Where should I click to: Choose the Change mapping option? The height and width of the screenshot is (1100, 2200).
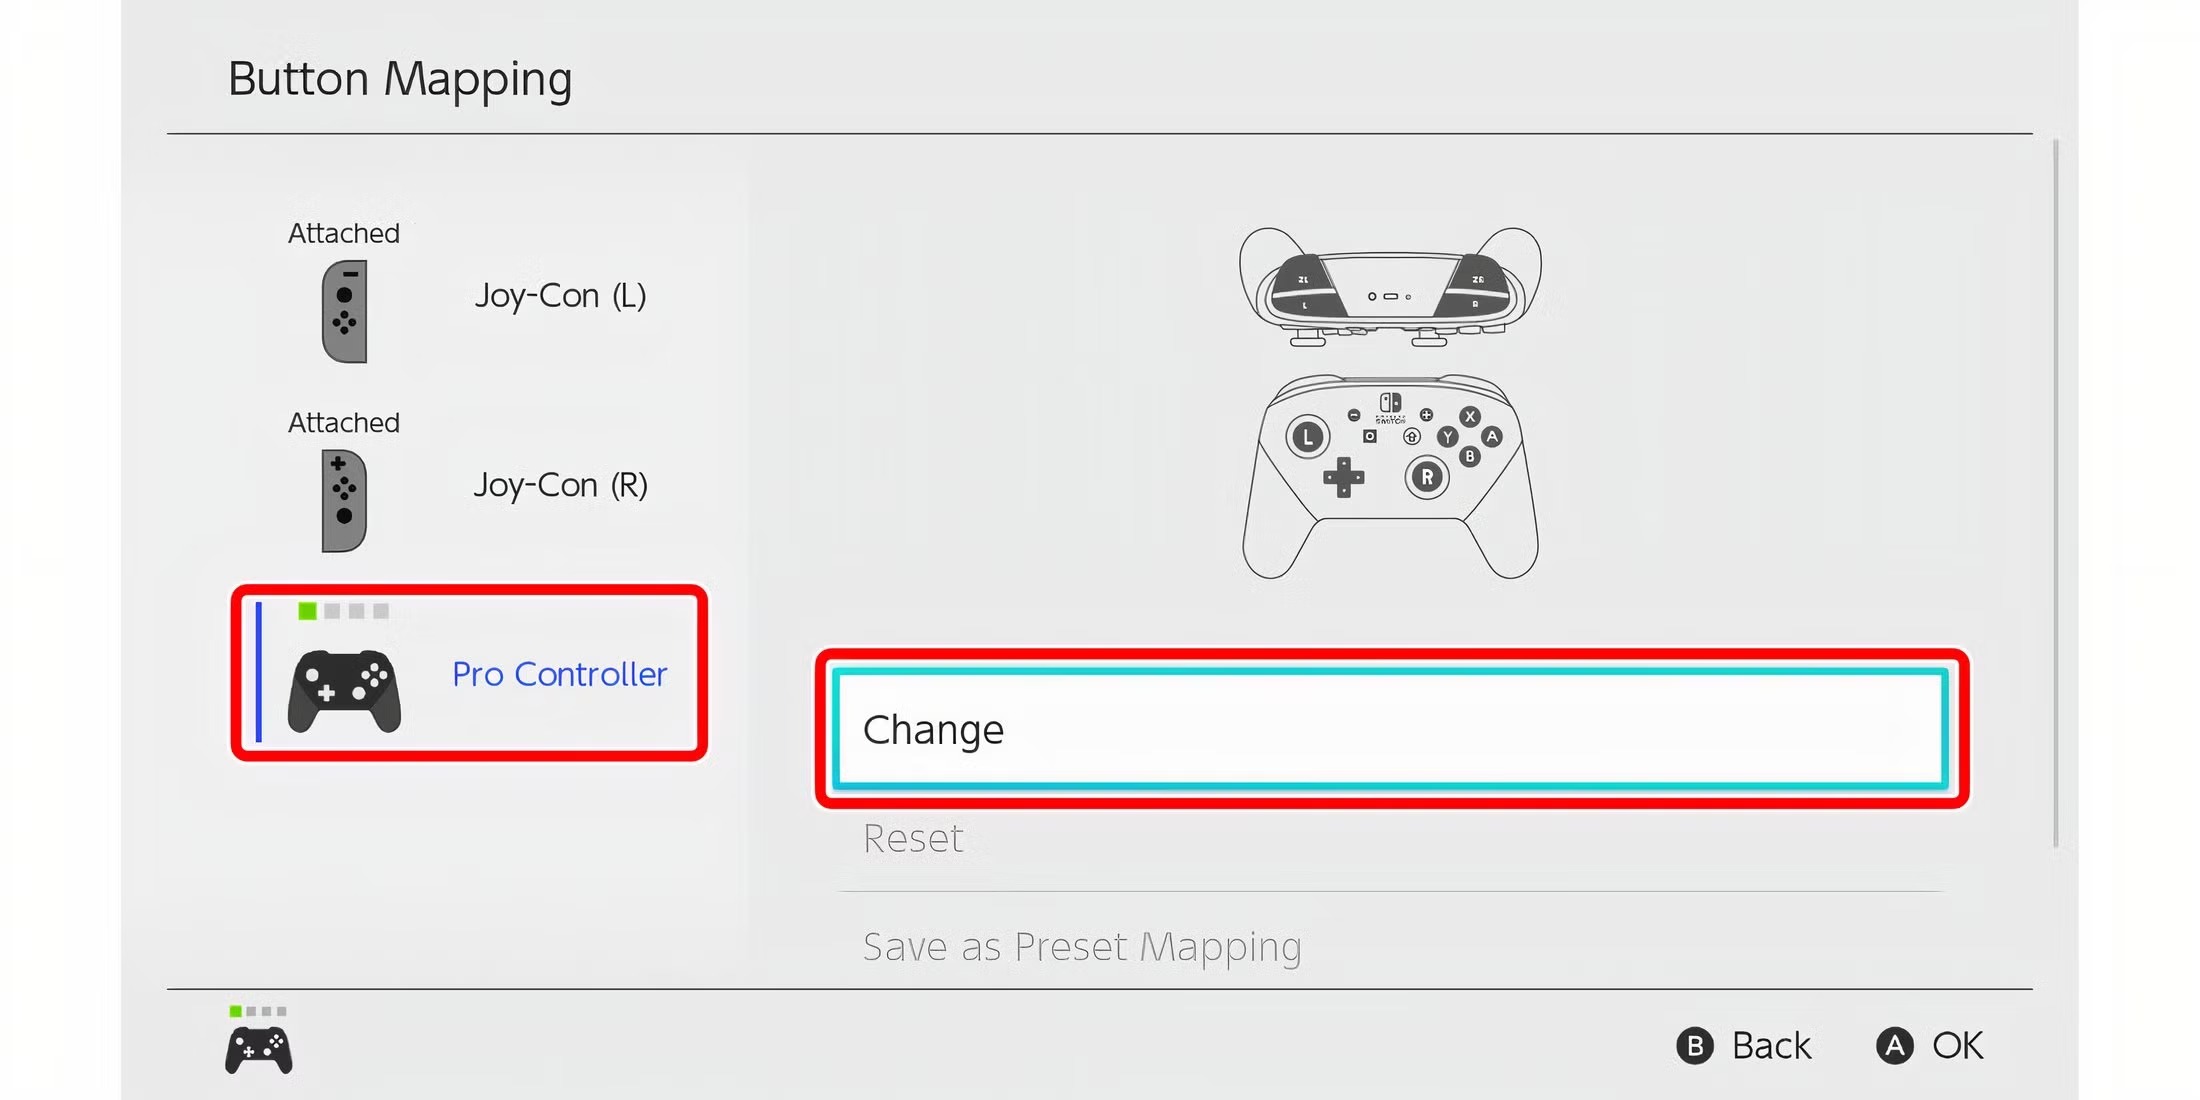click(x=1390, y=729)
